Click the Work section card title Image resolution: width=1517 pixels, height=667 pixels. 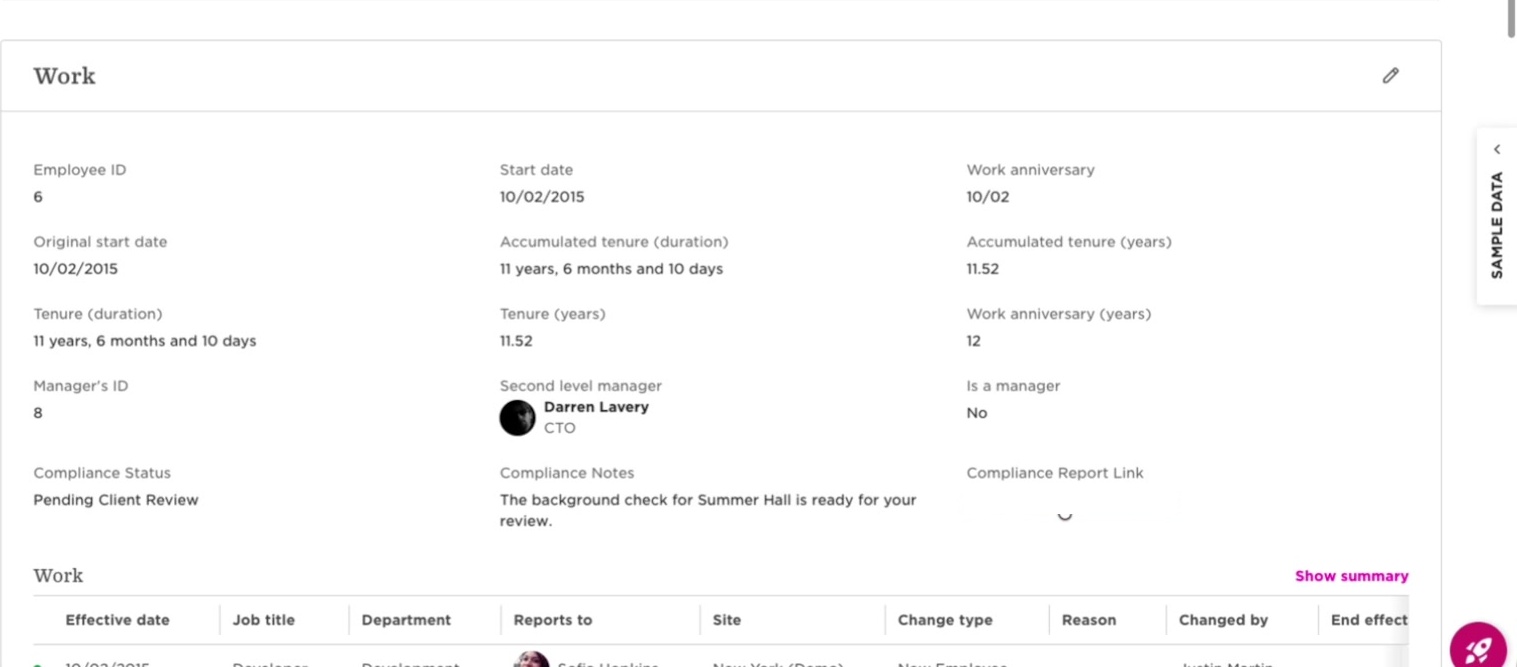point(65,76)
